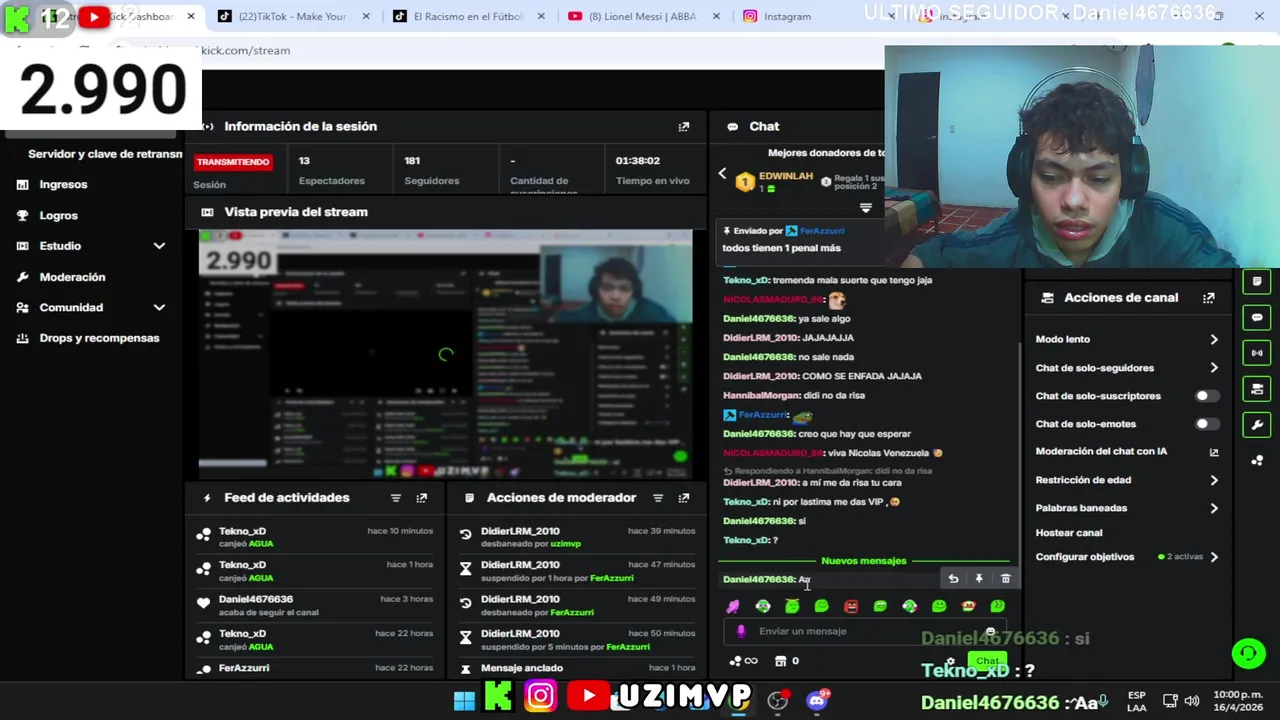
Task: Open Discord from the taskbar
Action: [817, 699]
